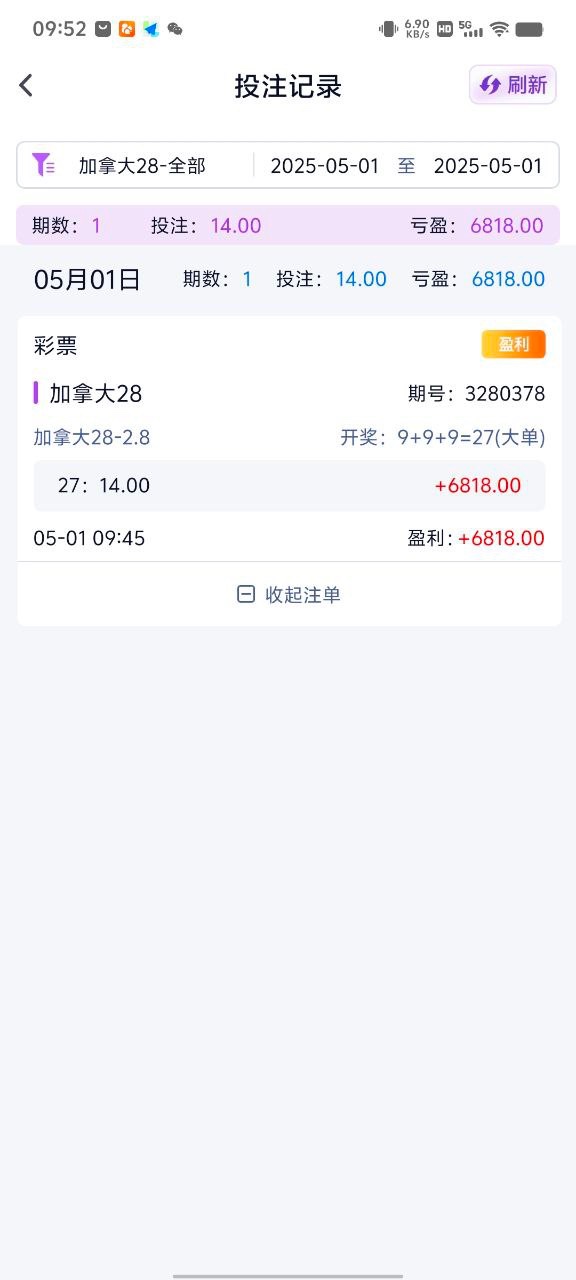Click the orange 盈利 profit badge

tap(513, 343)
